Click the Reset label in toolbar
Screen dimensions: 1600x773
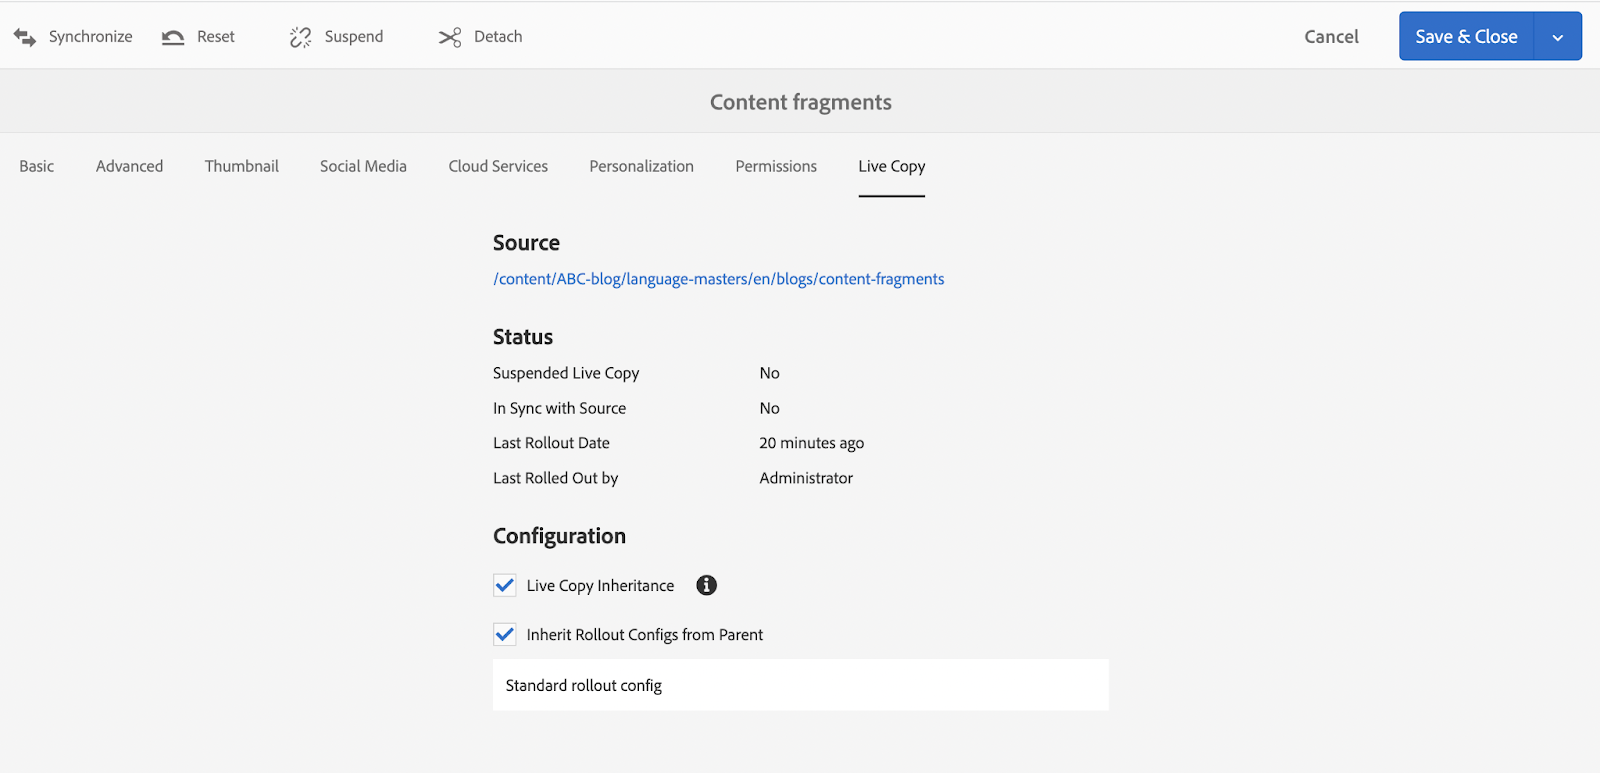click(x=216, y=37)
